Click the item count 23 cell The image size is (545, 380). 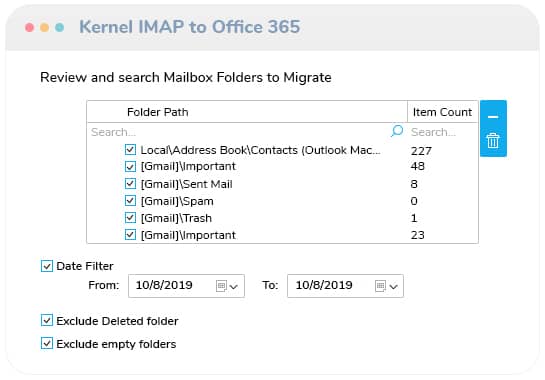(417, 235)
